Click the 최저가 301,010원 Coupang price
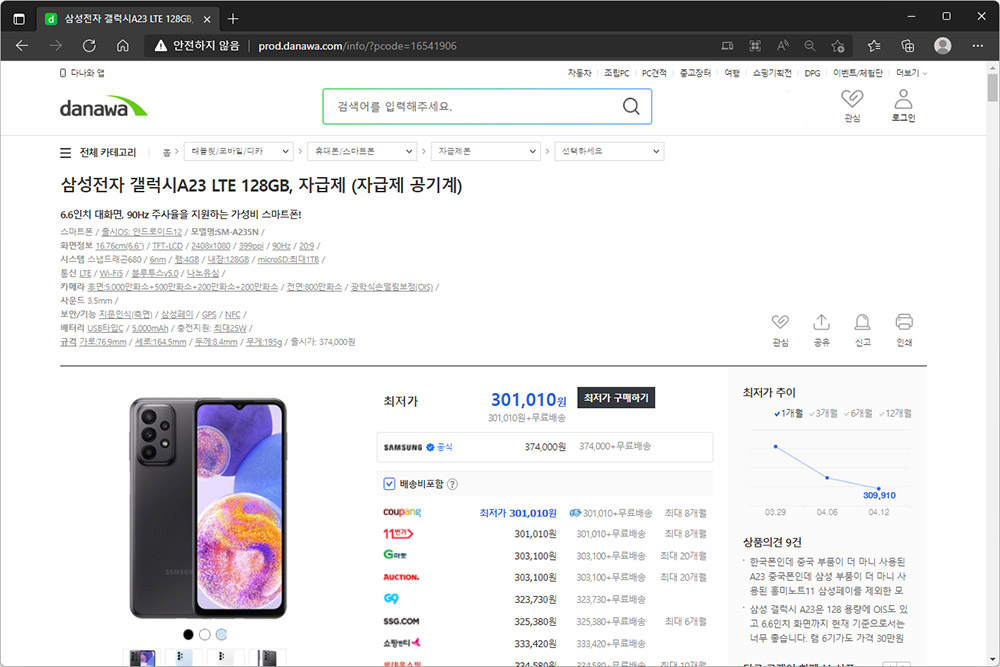This screenshot has width=1000, height=667. (x=518, y=513)
